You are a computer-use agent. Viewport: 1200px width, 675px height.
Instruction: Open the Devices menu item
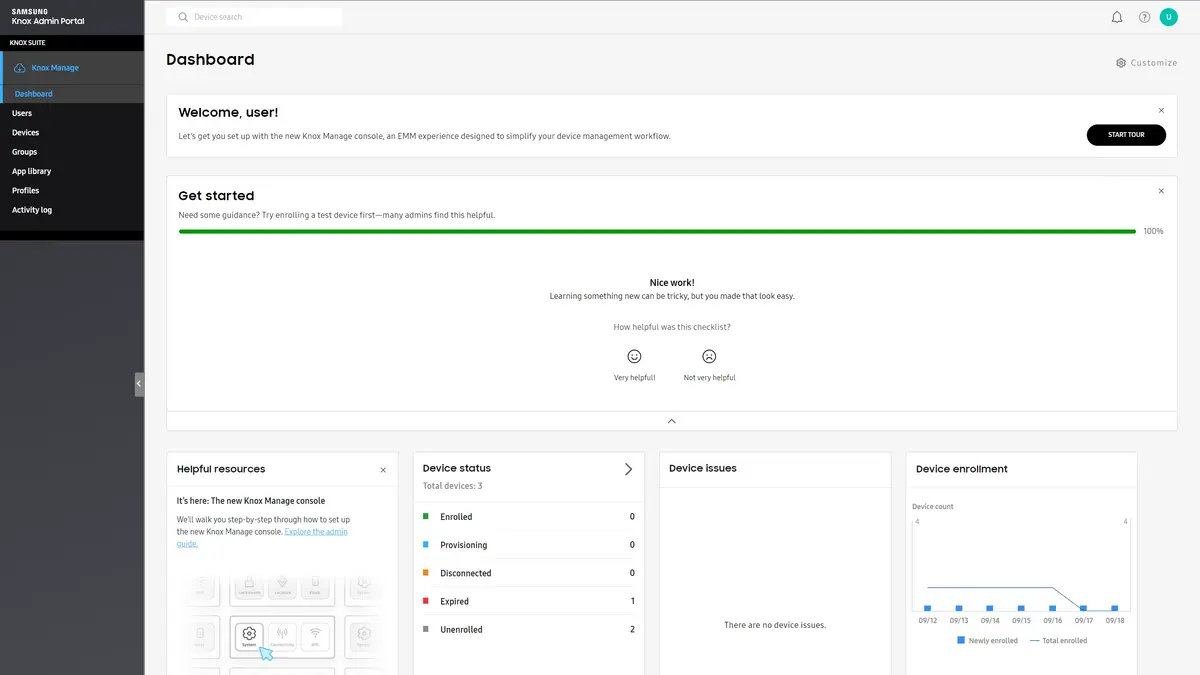click(x=26, y=133)
